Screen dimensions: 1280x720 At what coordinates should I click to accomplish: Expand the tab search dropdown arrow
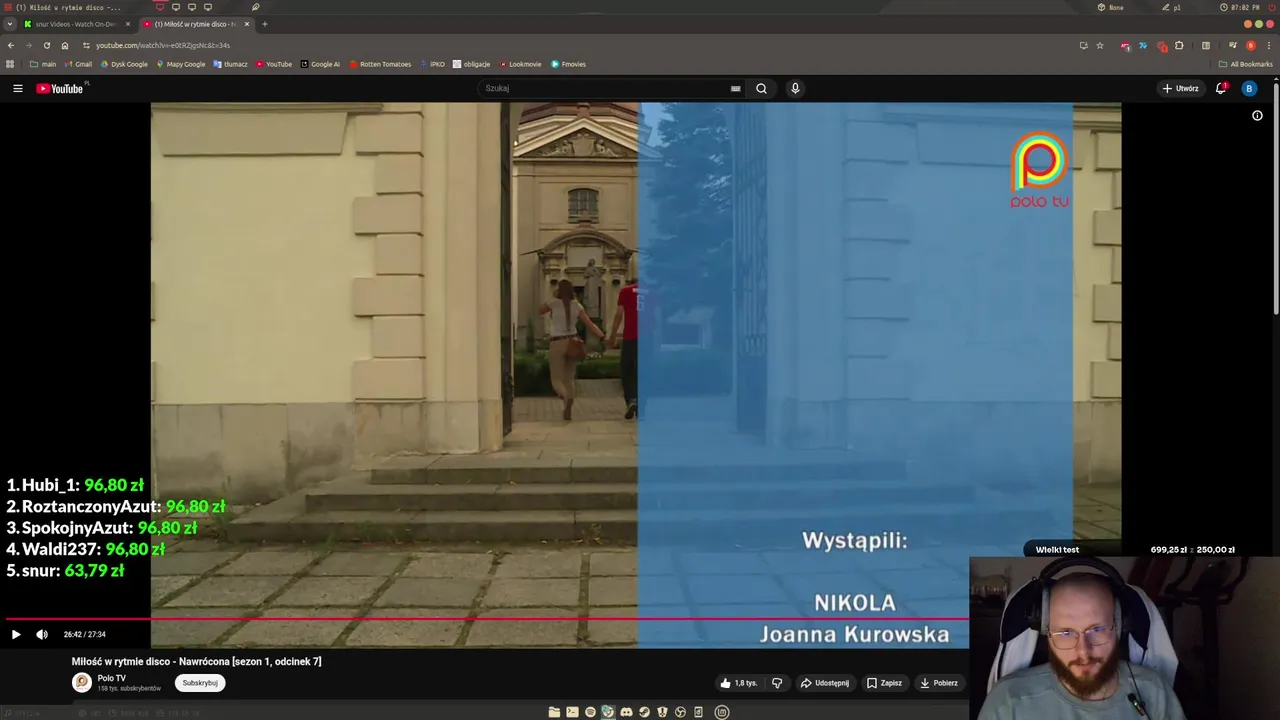click(10, 24)
